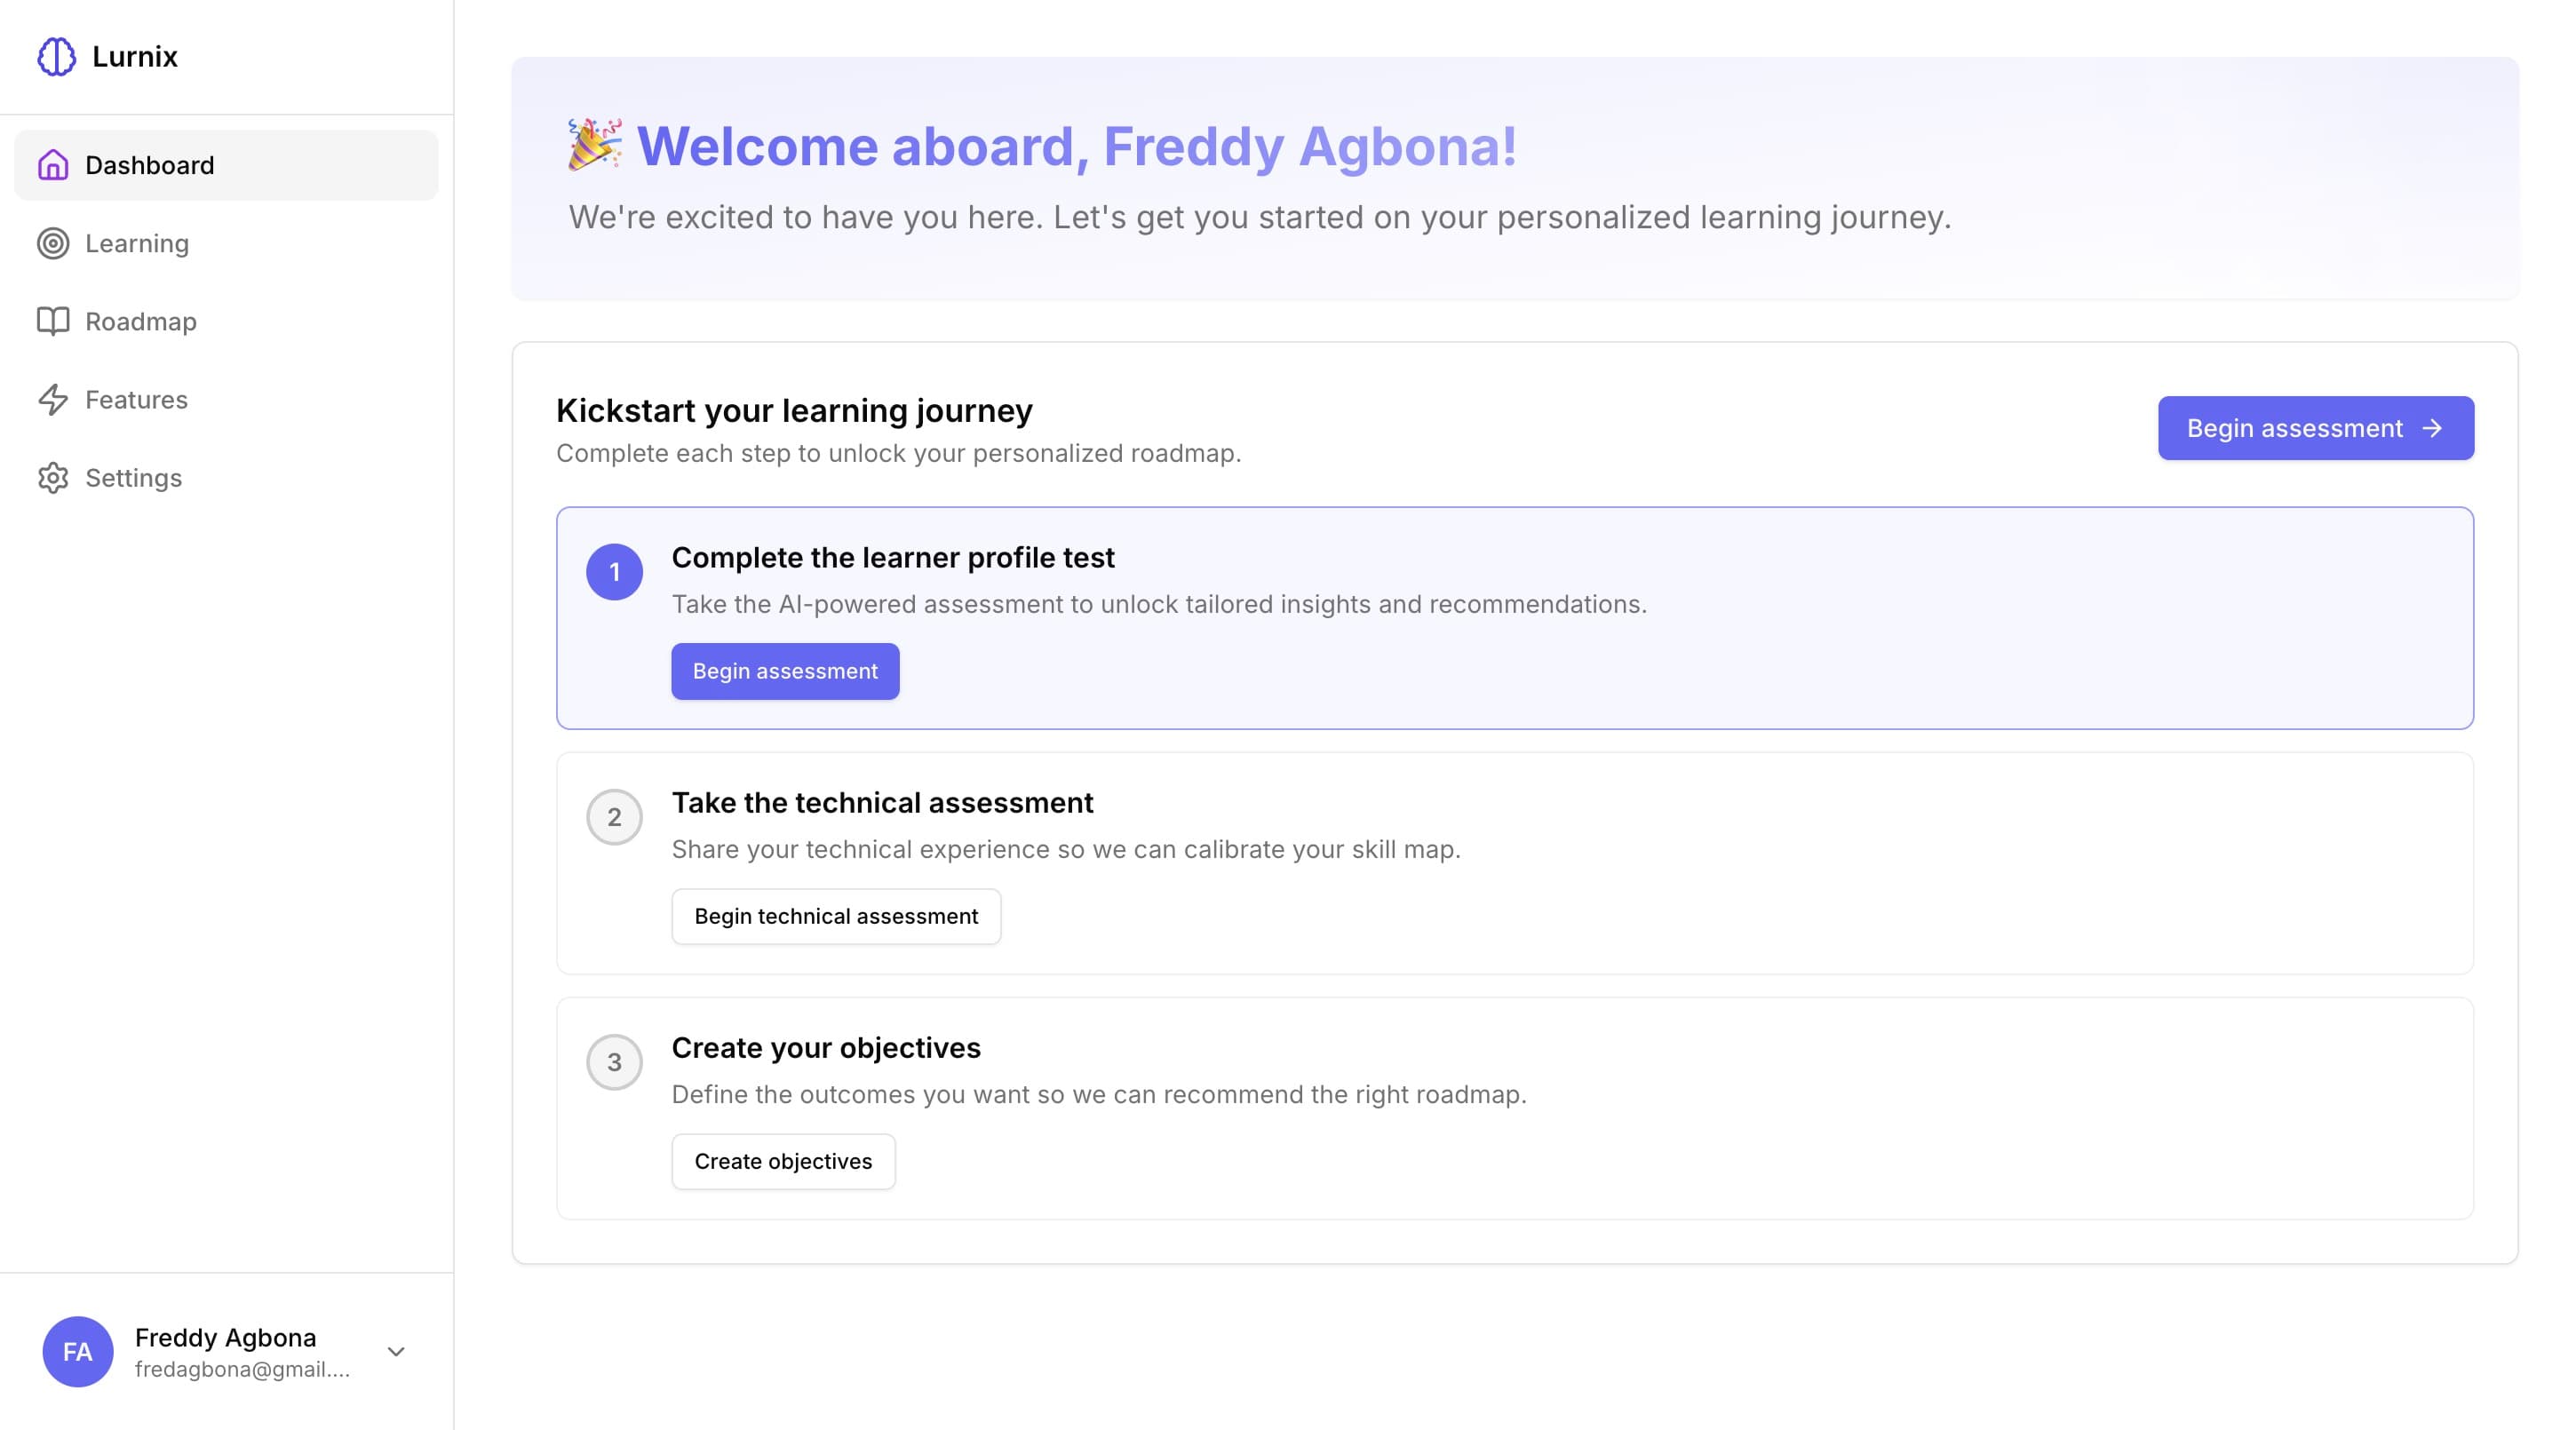Viewport: 2576px width, 1430px height.
Task: Switch to the Roadmap section
Action: pos(141,321)
